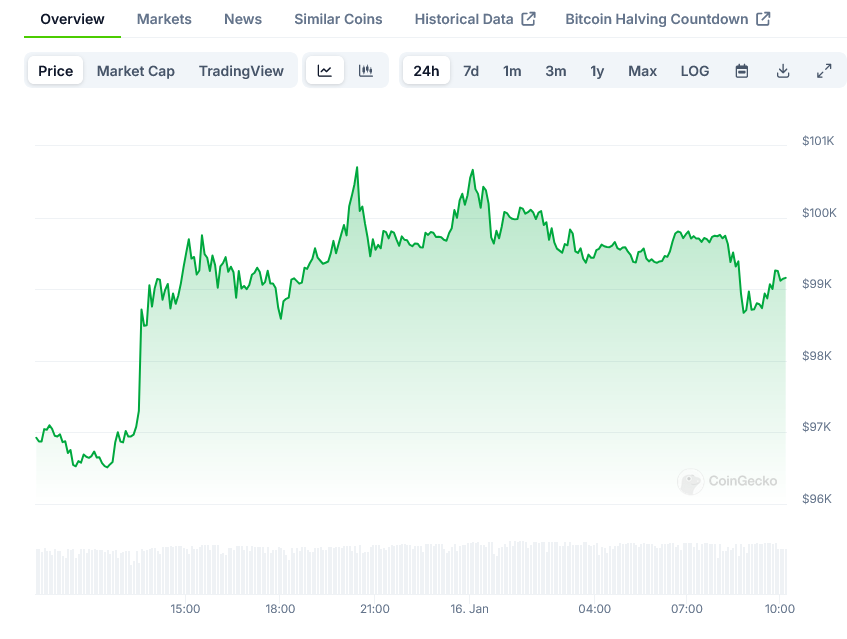Open the Similar Coins tab
Viewport: 847px width, 639px height.
coord(338,19)
